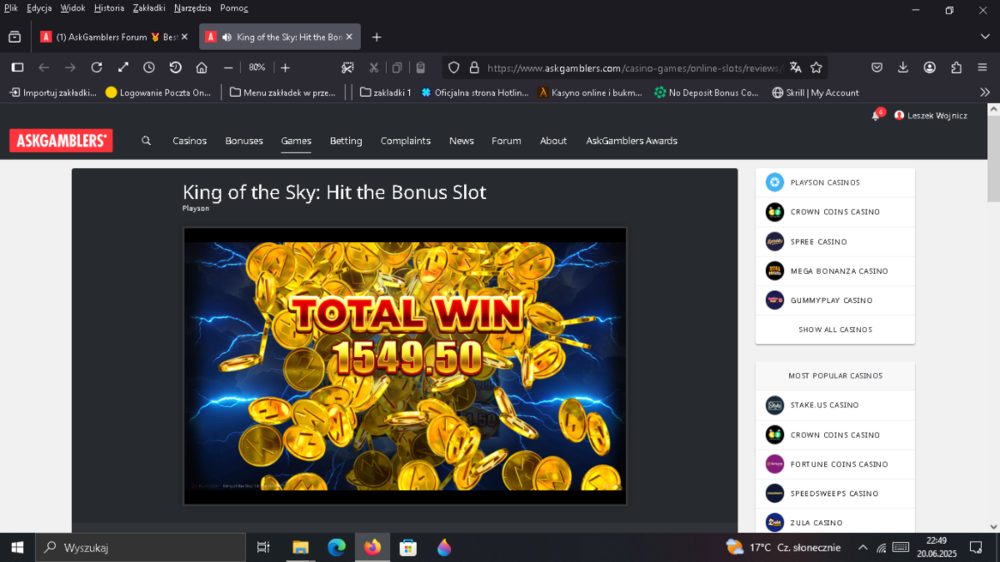The image size is (1000, 562).
Task: Open Fortune Coins Casino entry
Action: pyautogui.click(x=835, y=464)
